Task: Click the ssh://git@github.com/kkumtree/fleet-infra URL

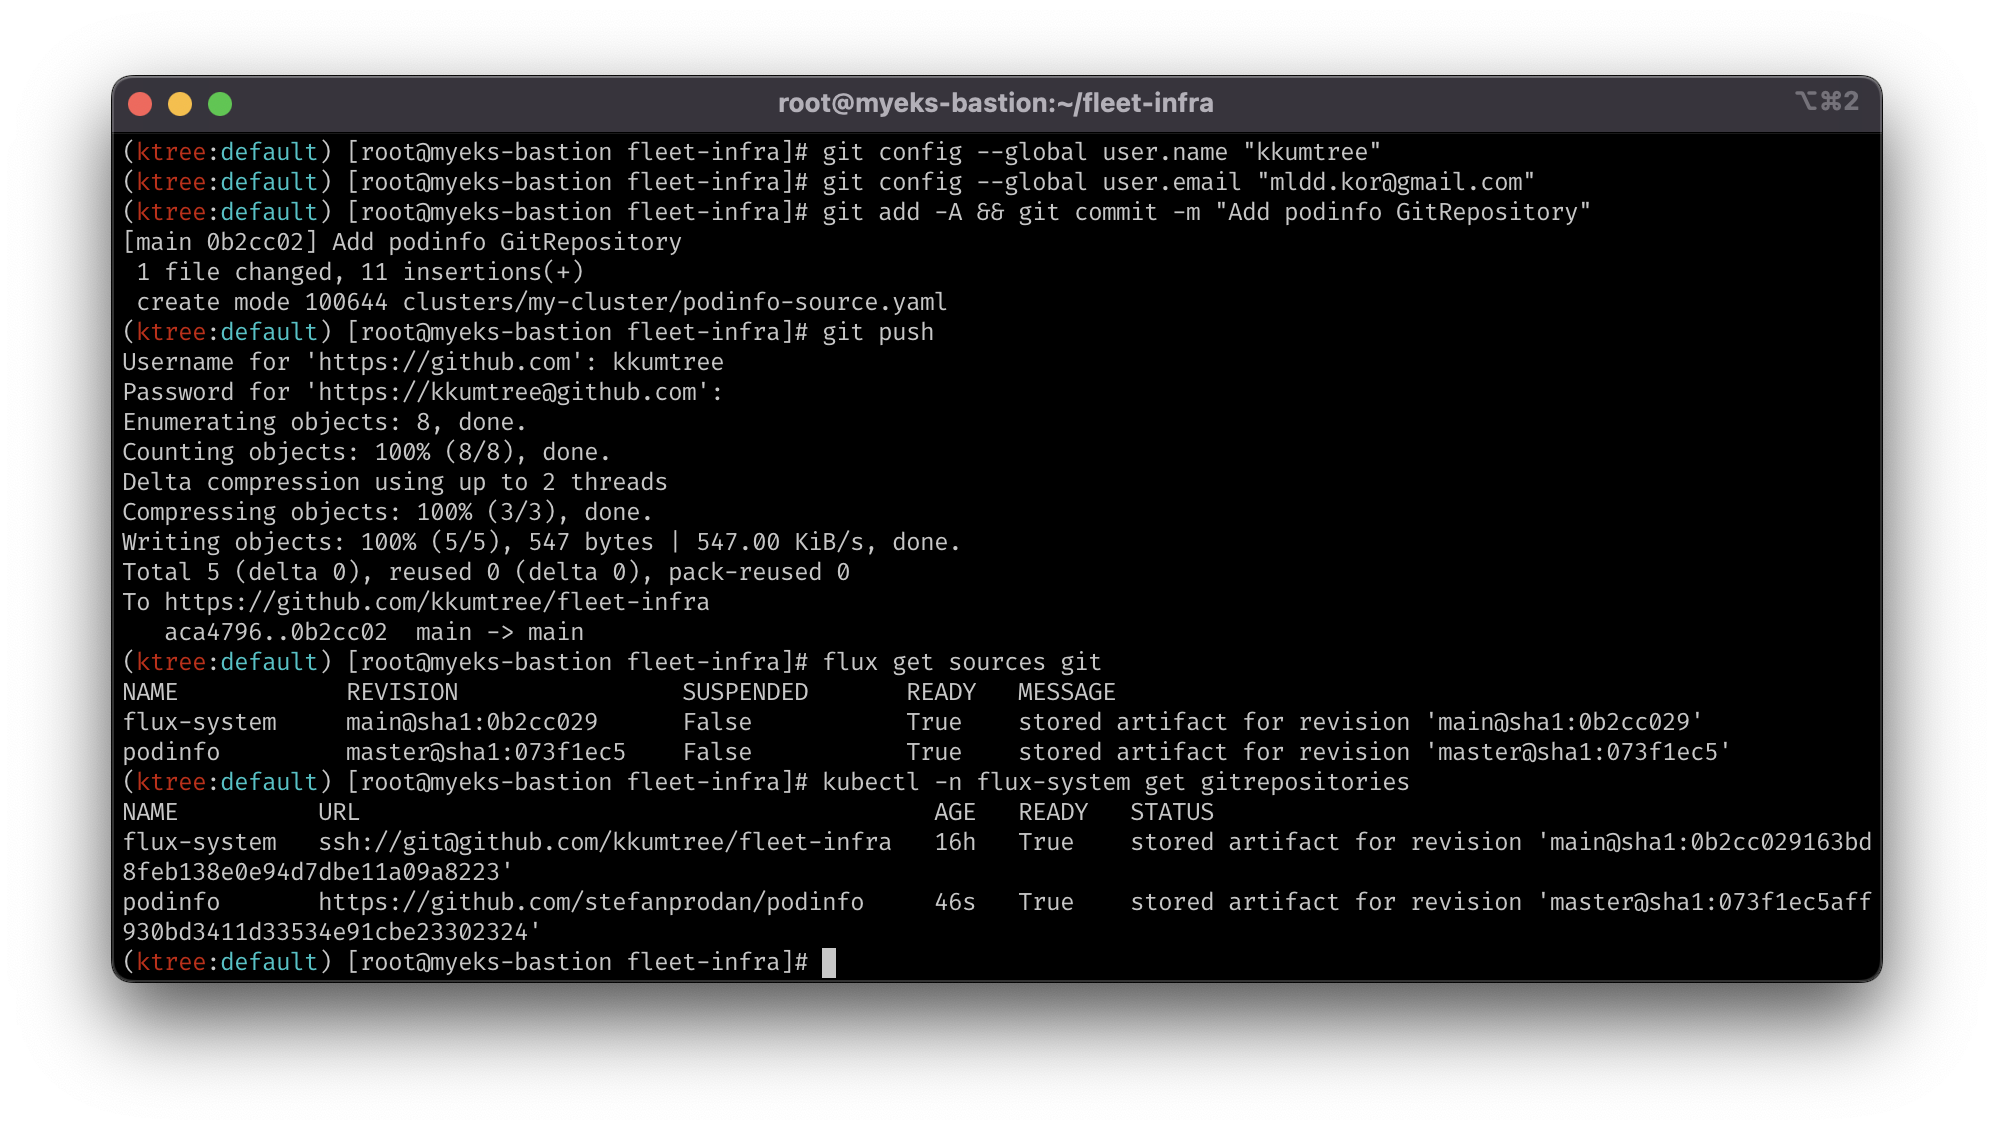Action: (x=605, y=842)
